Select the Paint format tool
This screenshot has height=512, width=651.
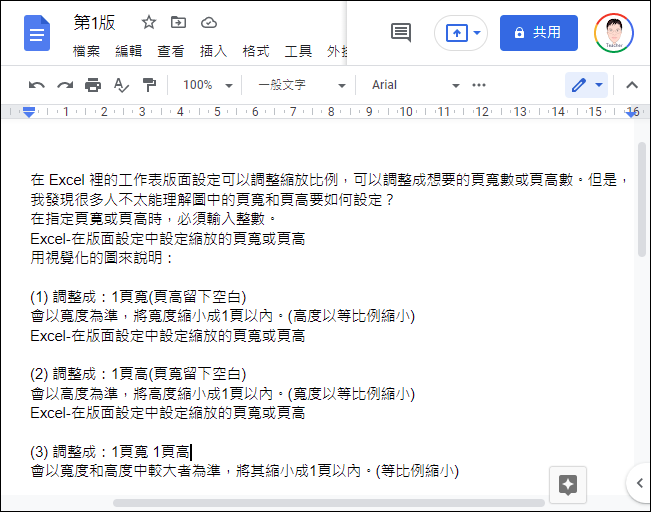point(149,85)
